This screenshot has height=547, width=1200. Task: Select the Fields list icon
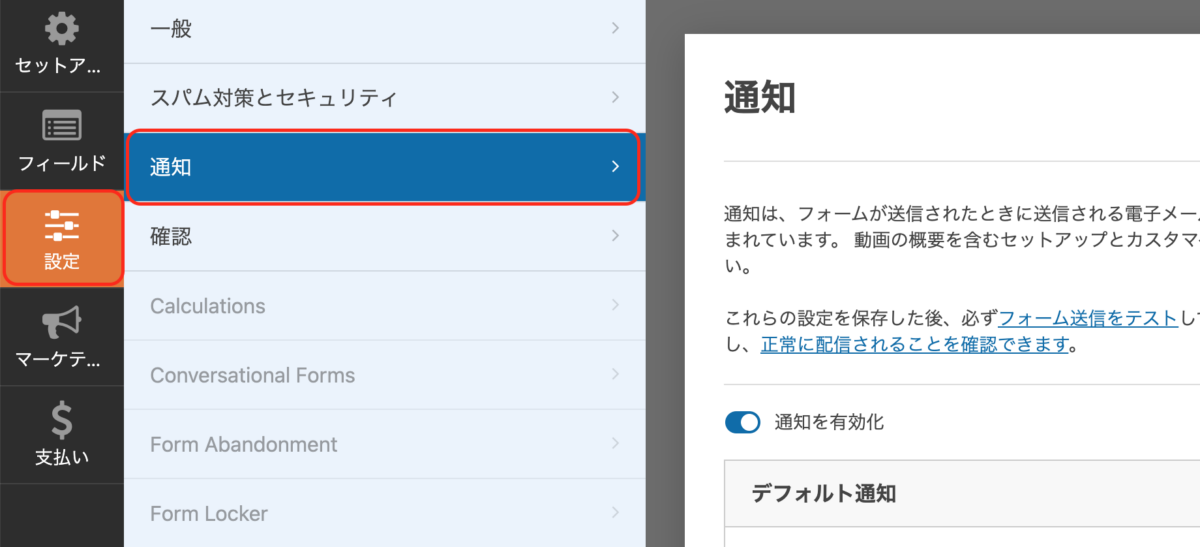pos(62,127)
